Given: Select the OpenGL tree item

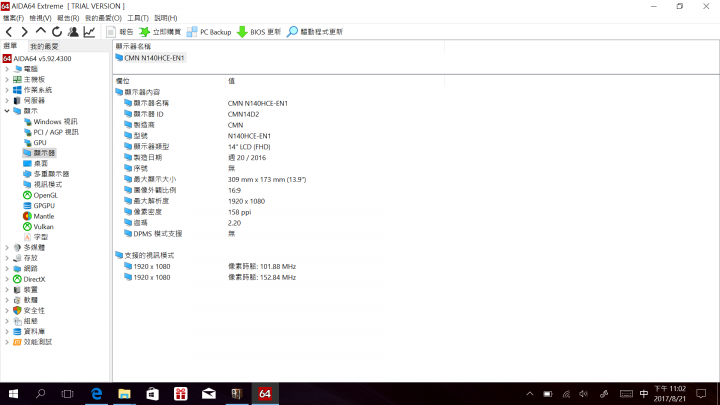Looking at the screenshot, I should [45, 195].
